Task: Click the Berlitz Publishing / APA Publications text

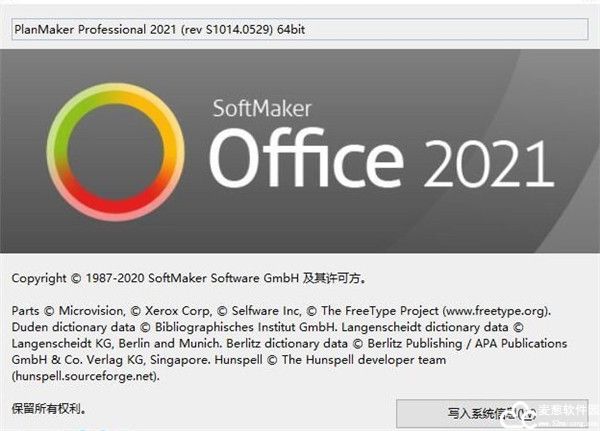Action: pyautogui.click(x=474, y=343)
